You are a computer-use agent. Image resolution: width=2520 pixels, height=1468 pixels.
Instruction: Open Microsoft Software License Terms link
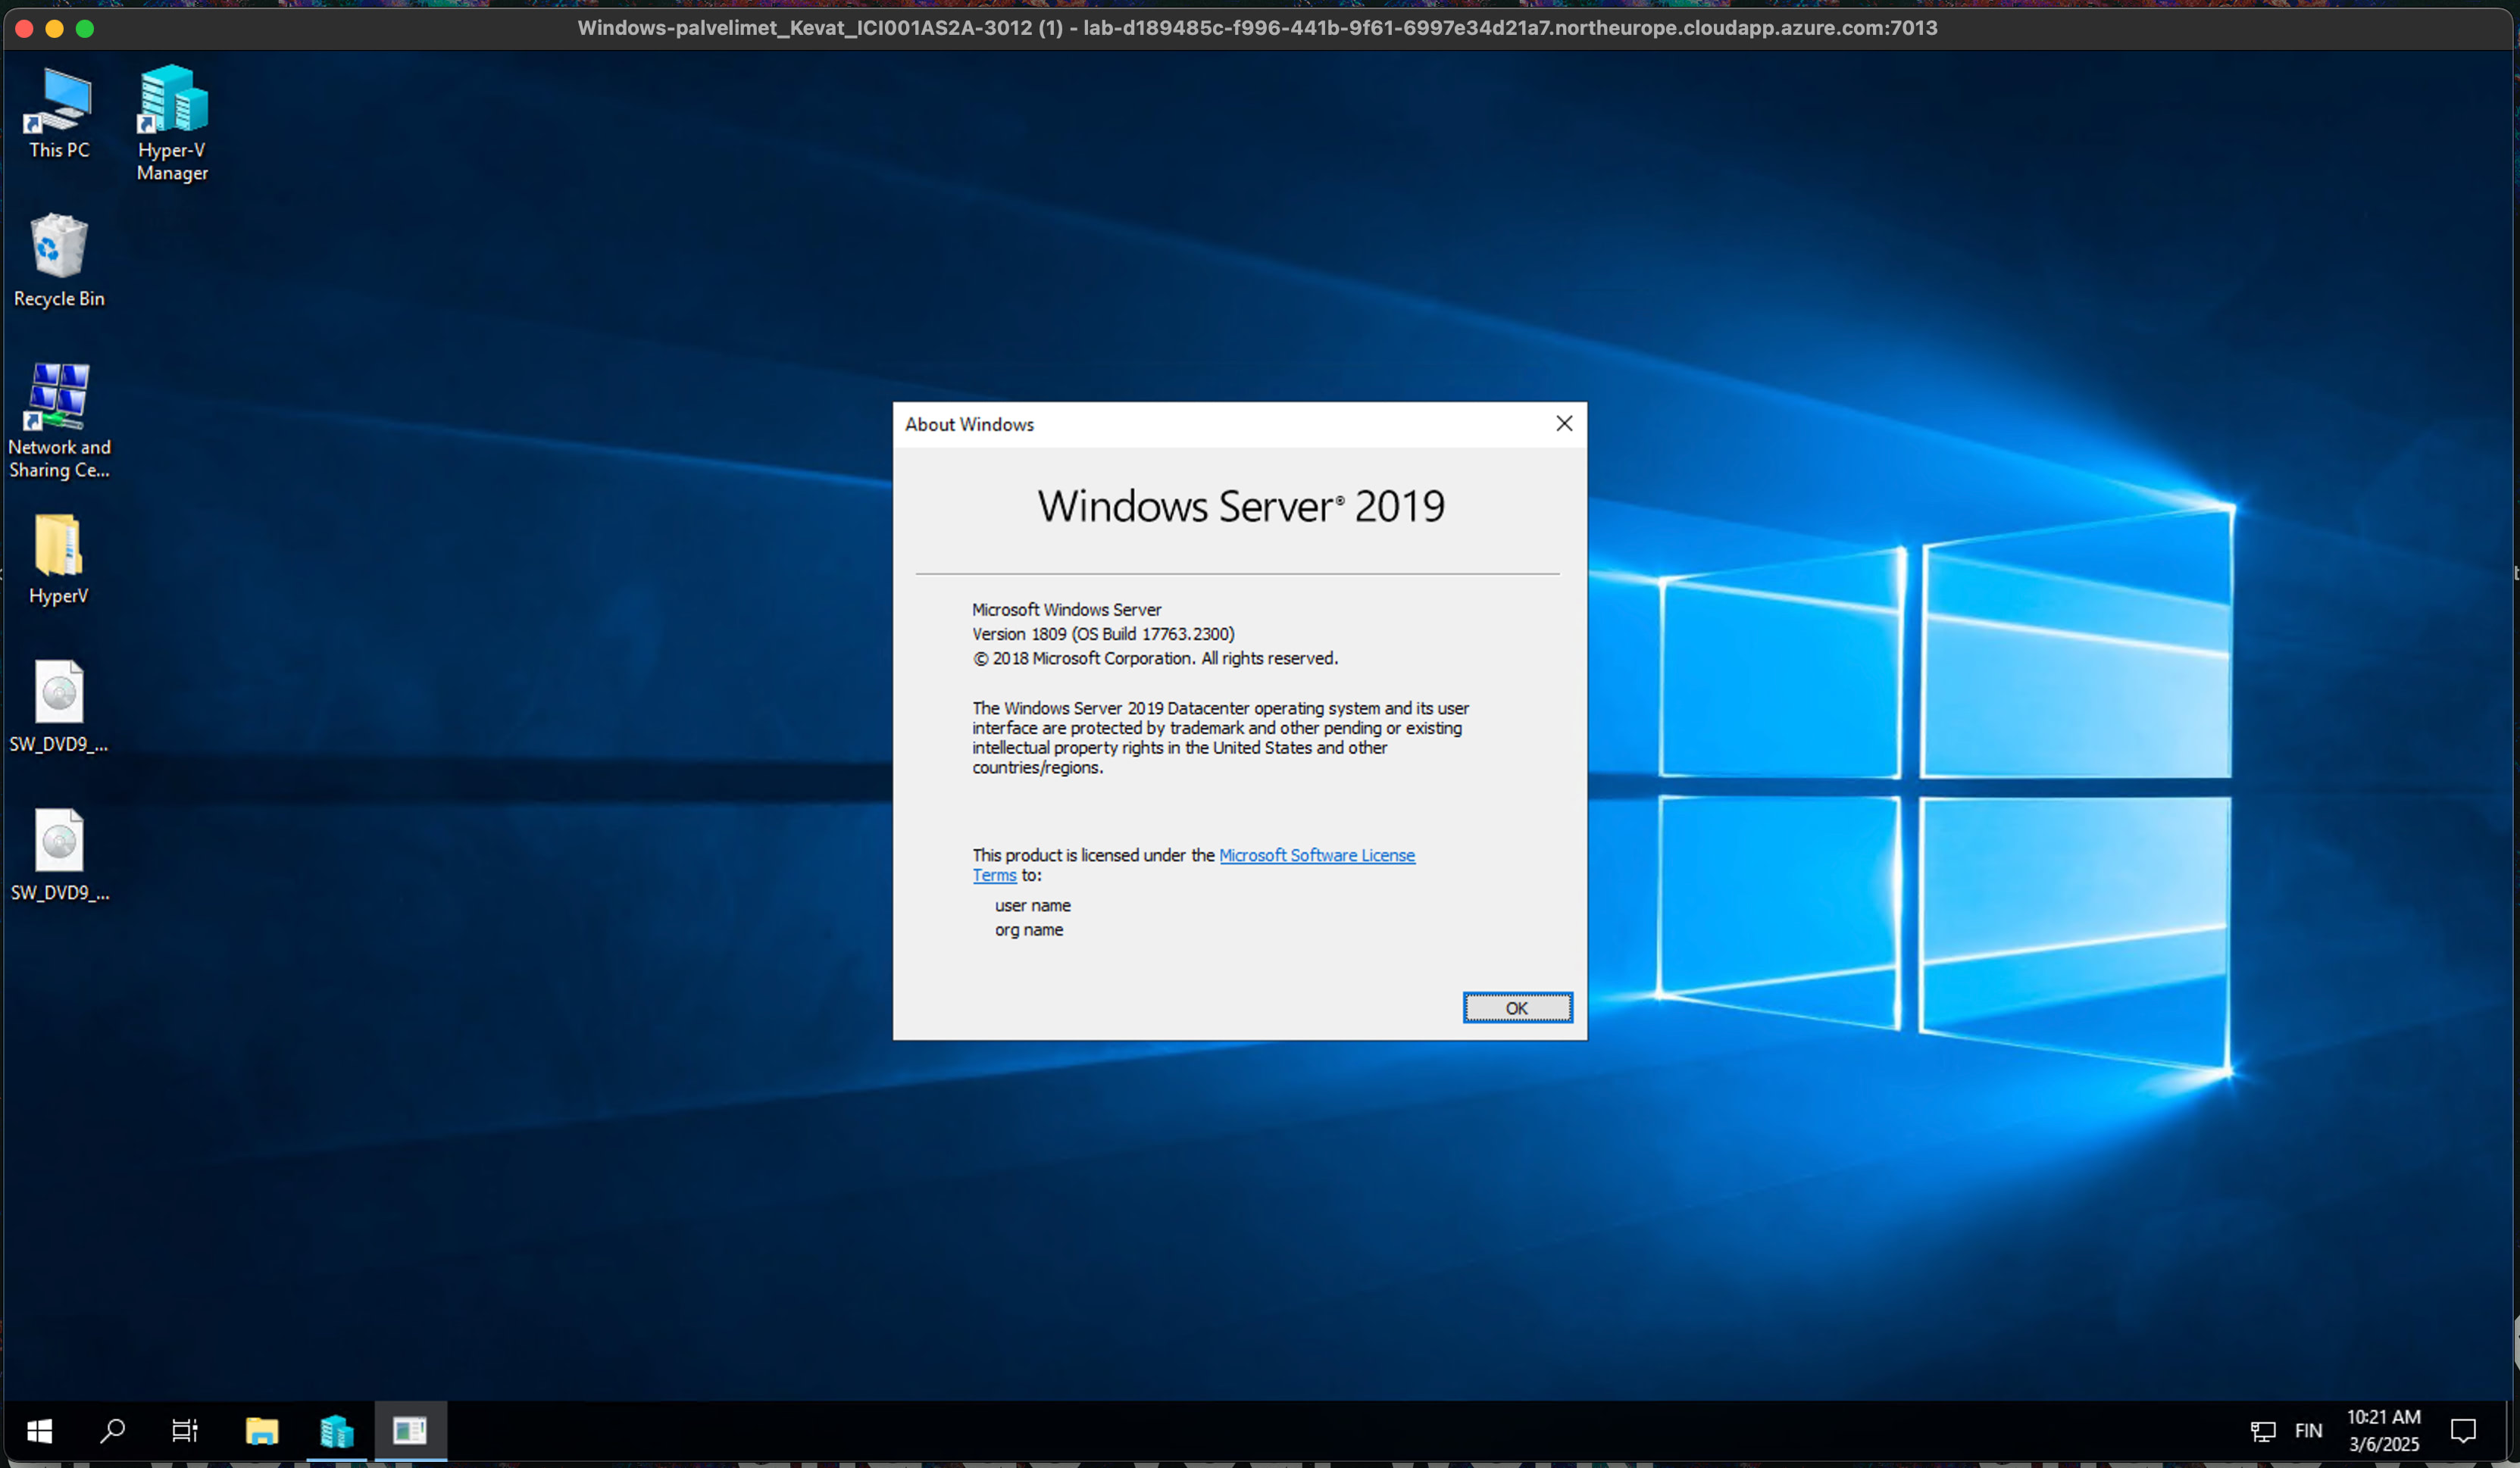(x=1316, y=855)
